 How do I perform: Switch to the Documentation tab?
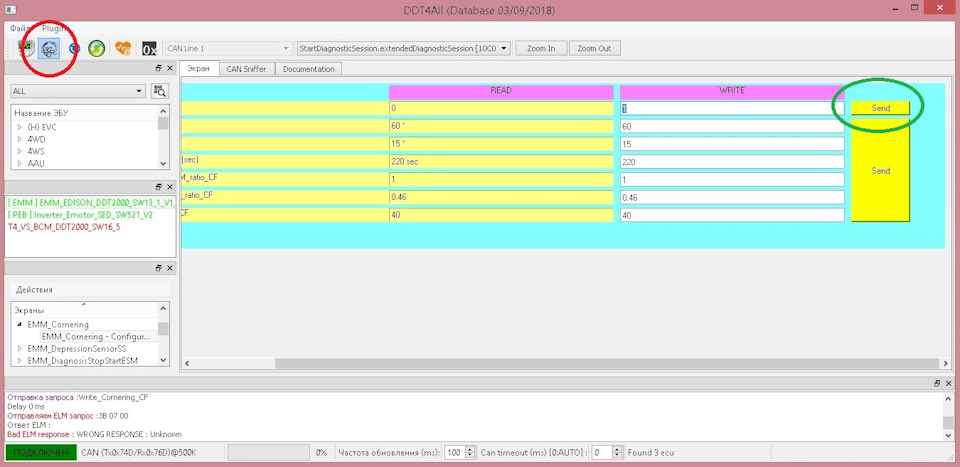click(x=309, y=69)
